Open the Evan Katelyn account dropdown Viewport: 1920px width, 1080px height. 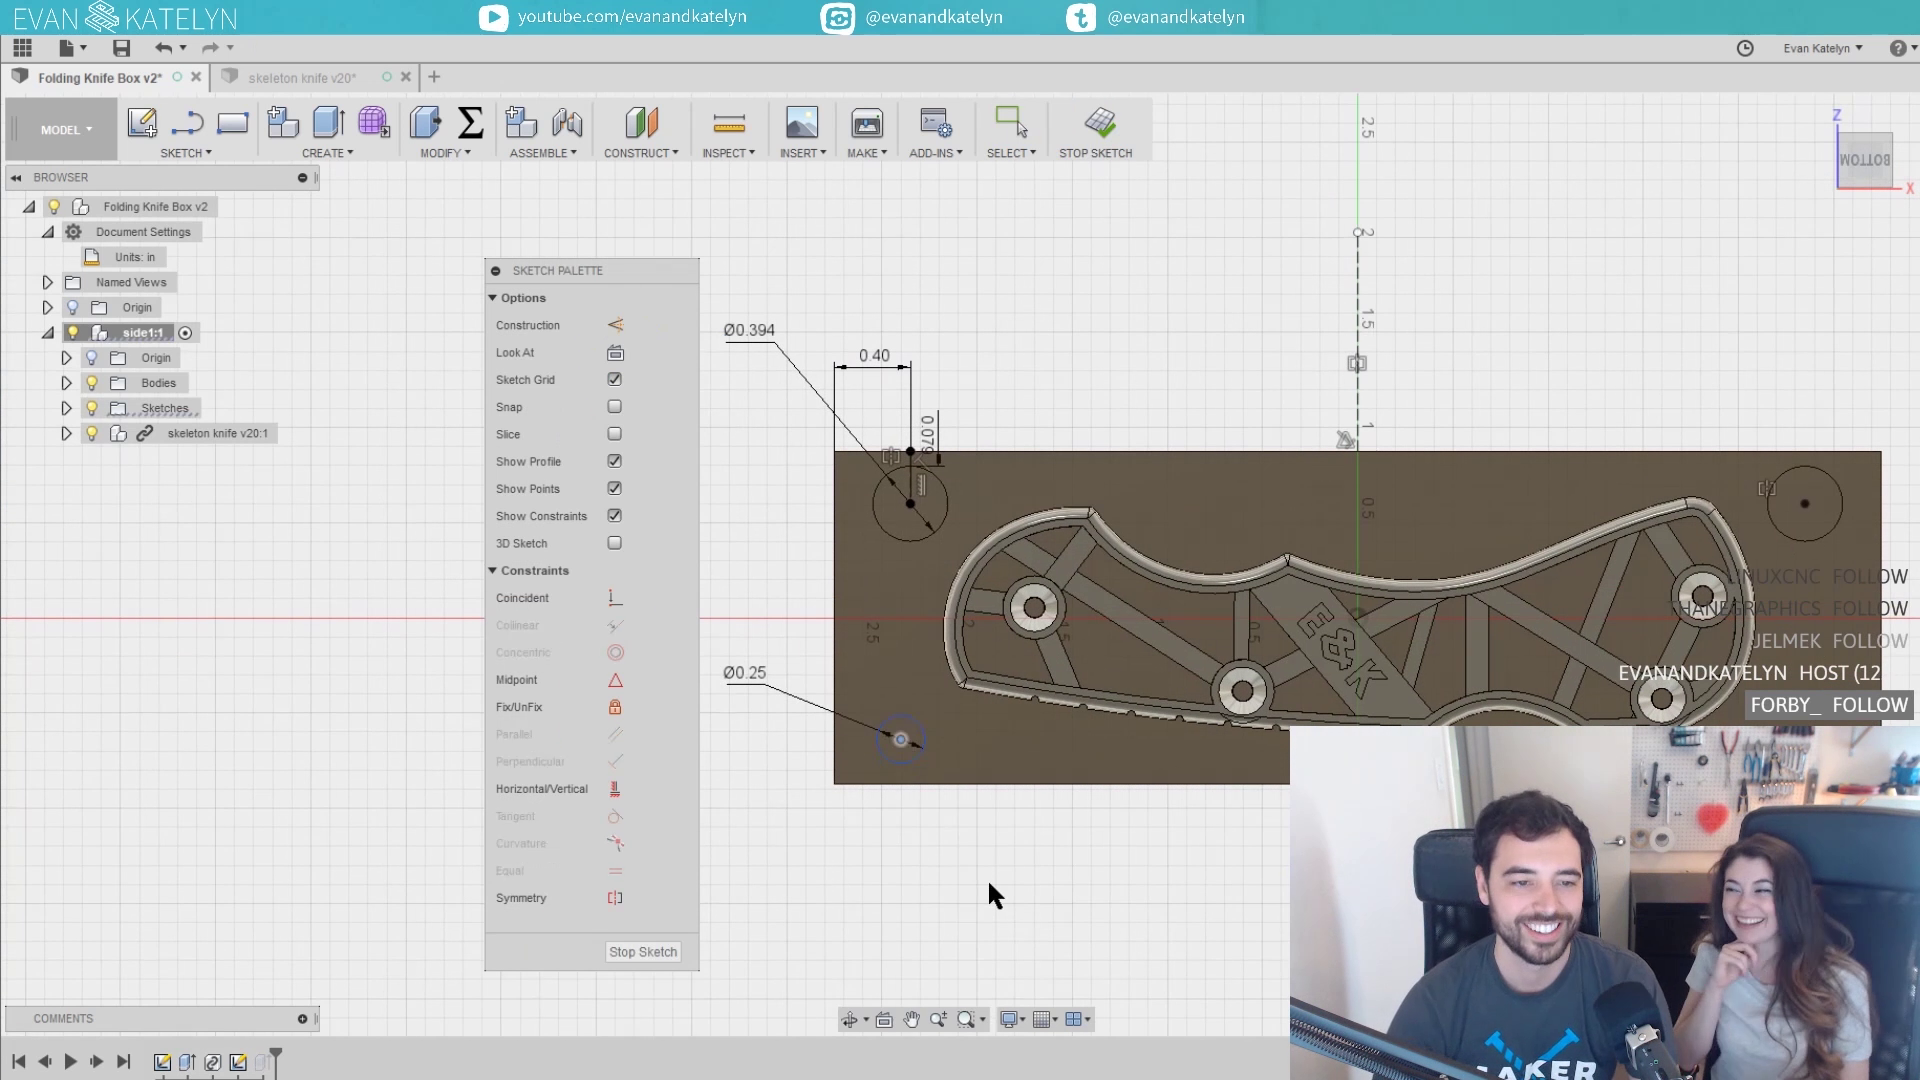click(x=1822, y=48)
